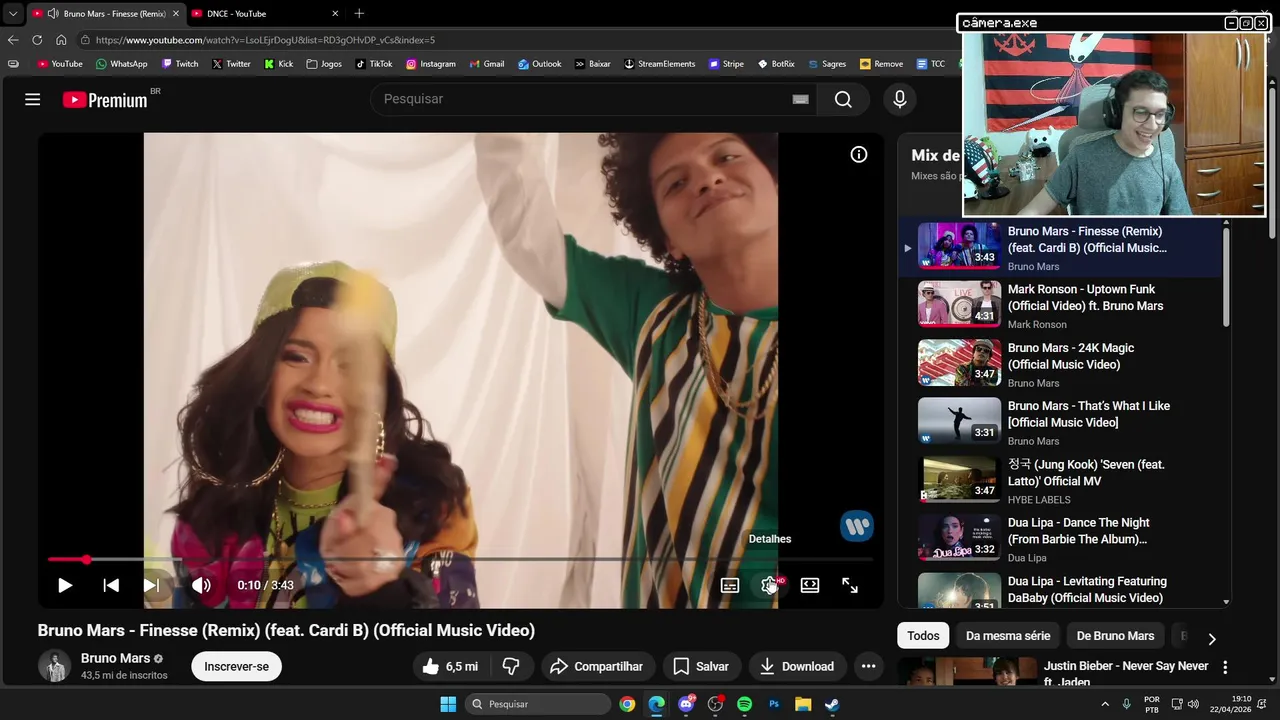Screen dimensions: 1280x720
Task: Close the DNCE - YouTube tab
Action: point(335,14)
